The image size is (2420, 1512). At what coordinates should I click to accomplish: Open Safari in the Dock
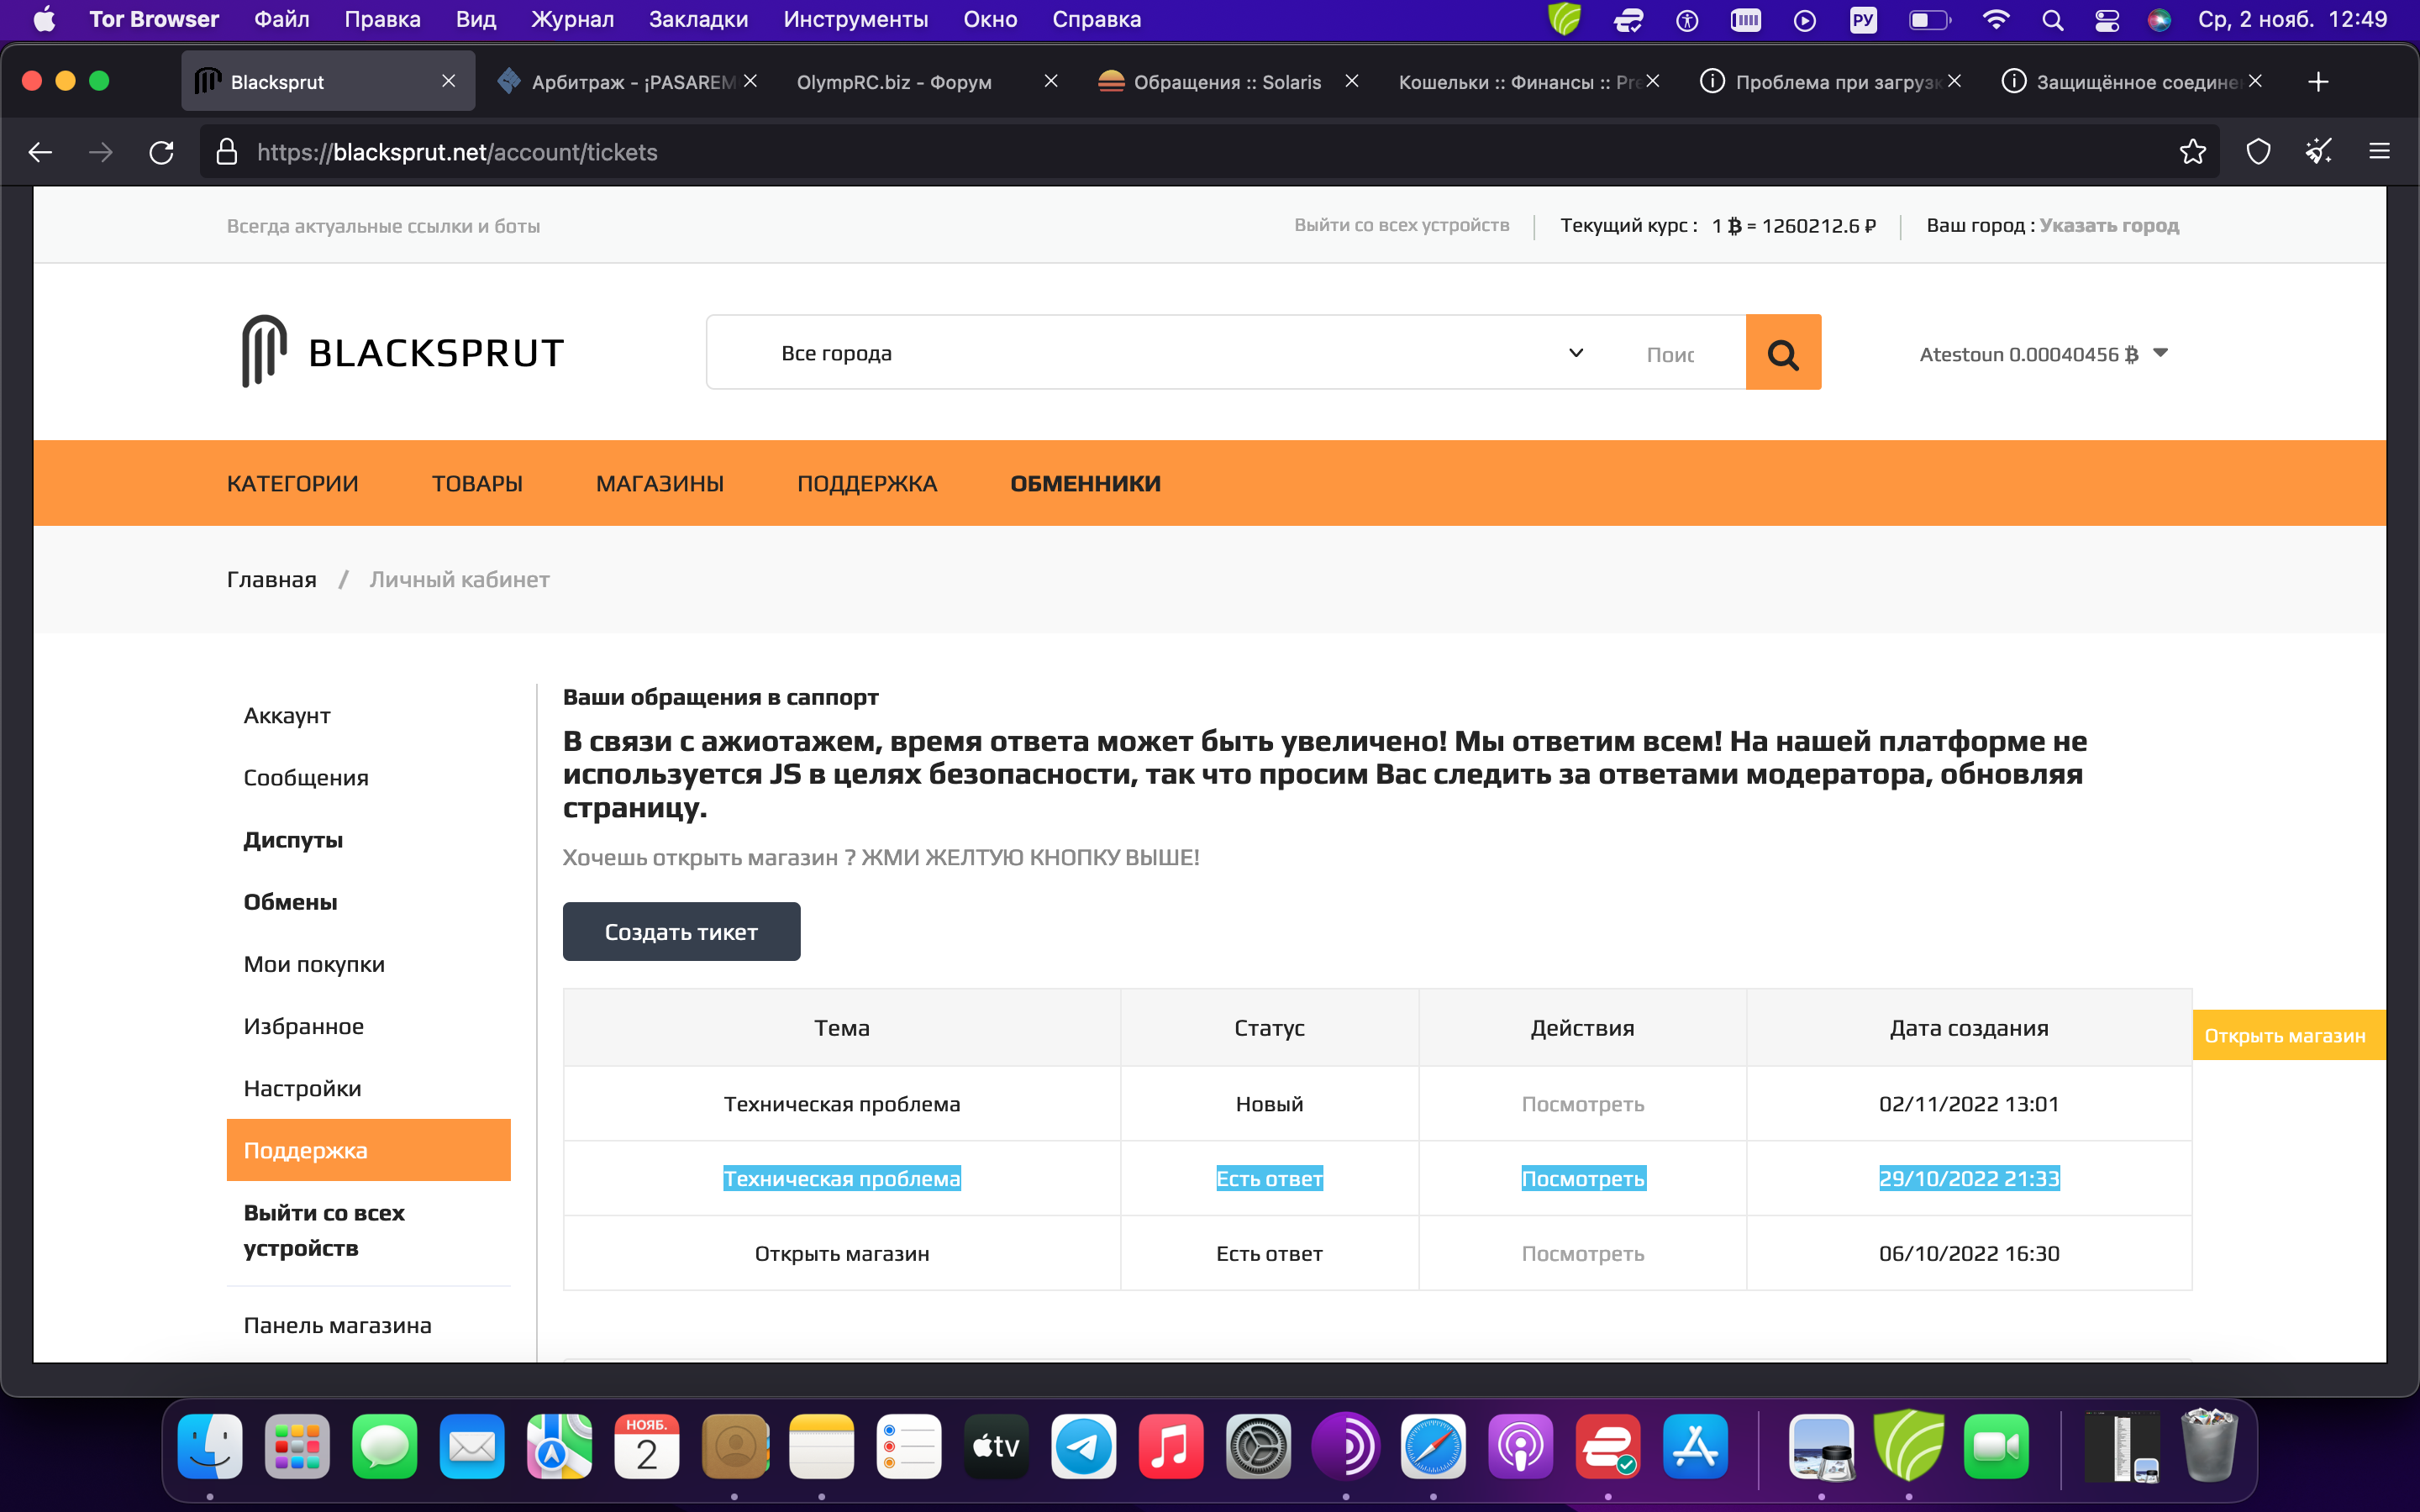pyautogui.click(x=1433, y=1446)
